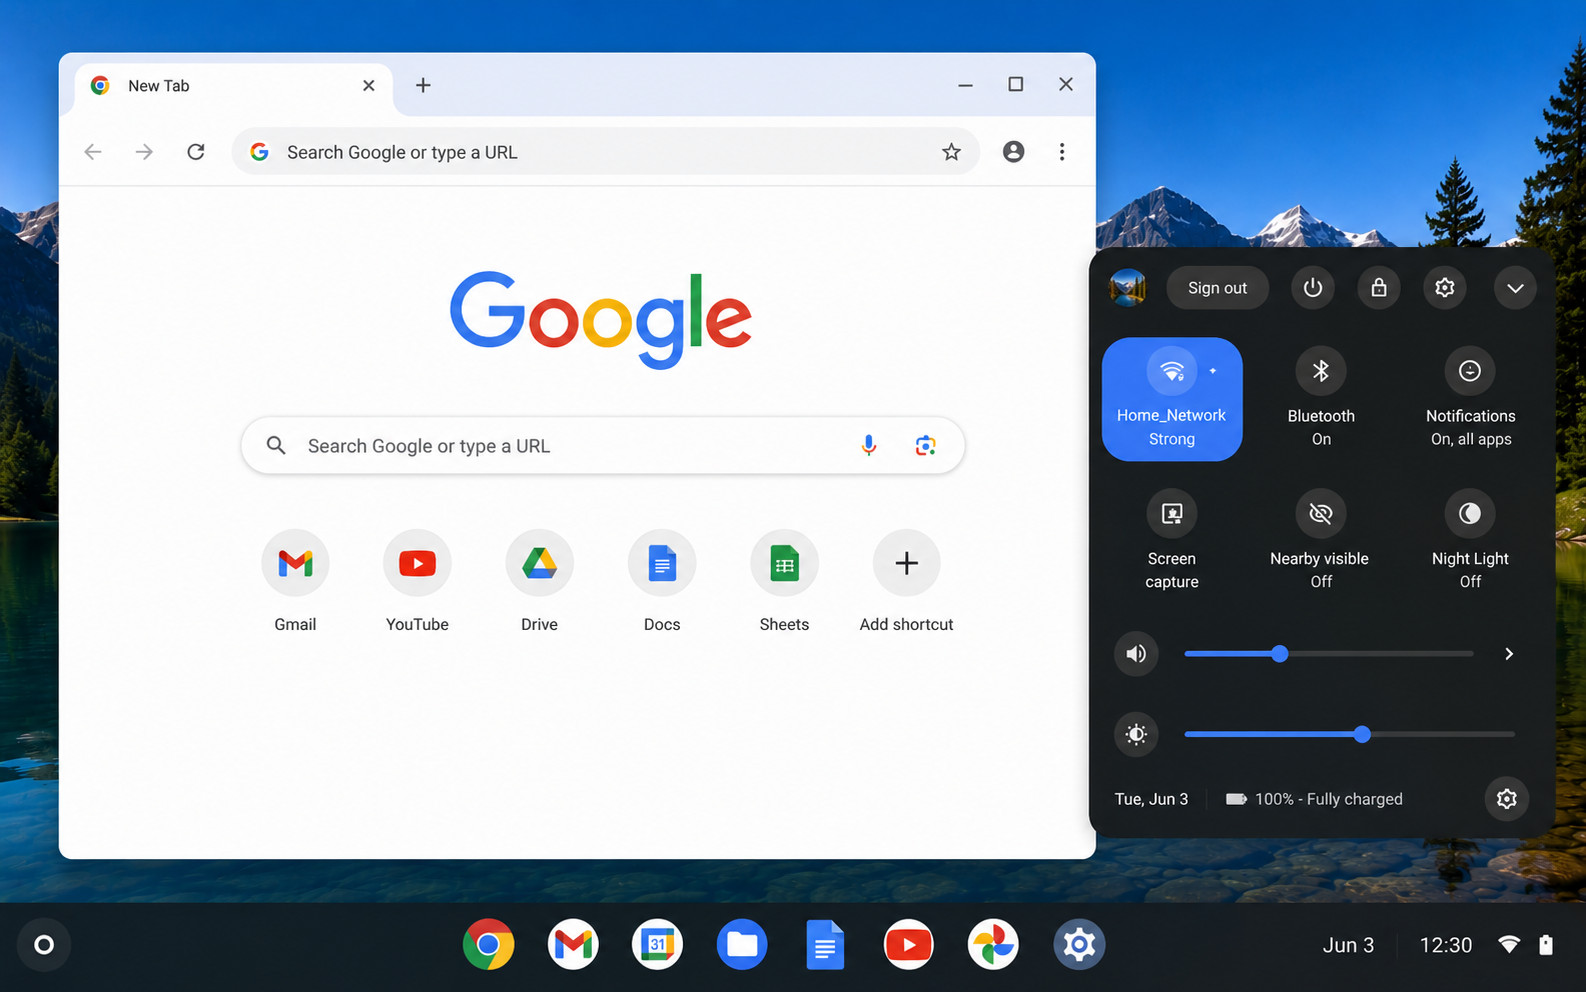Collapse the quick settings panel
The height and width of the screenshot is (992, 1586).
coord(1515,288)
